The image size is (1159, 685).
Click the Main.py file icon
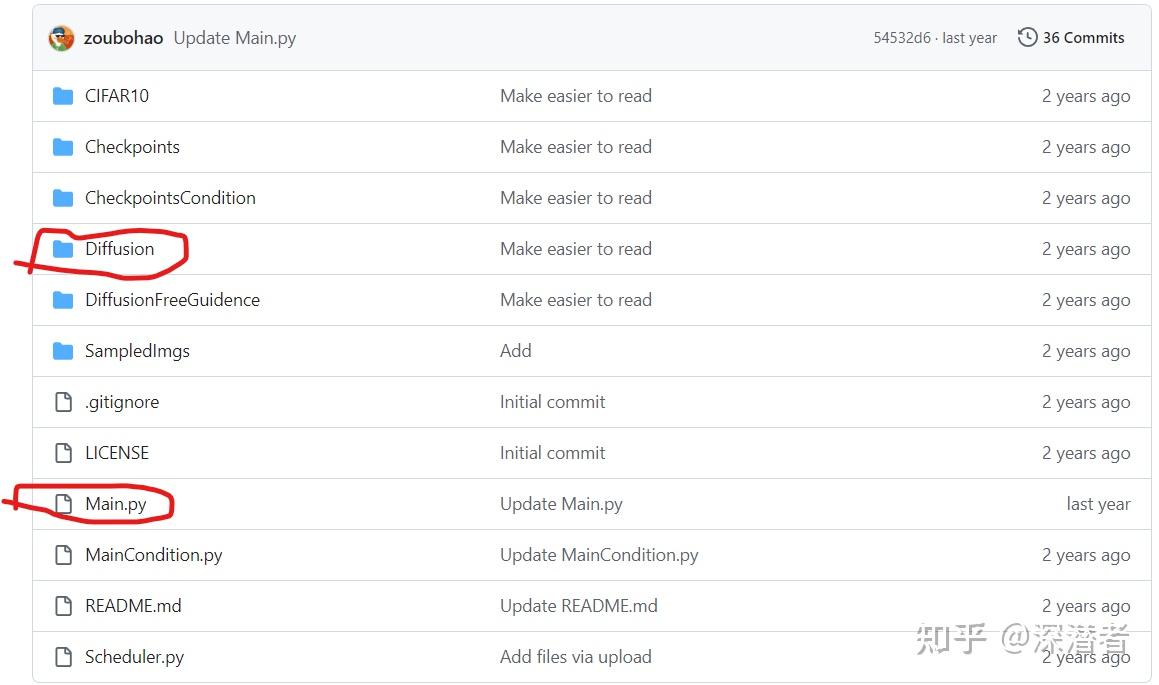[63, 504]
